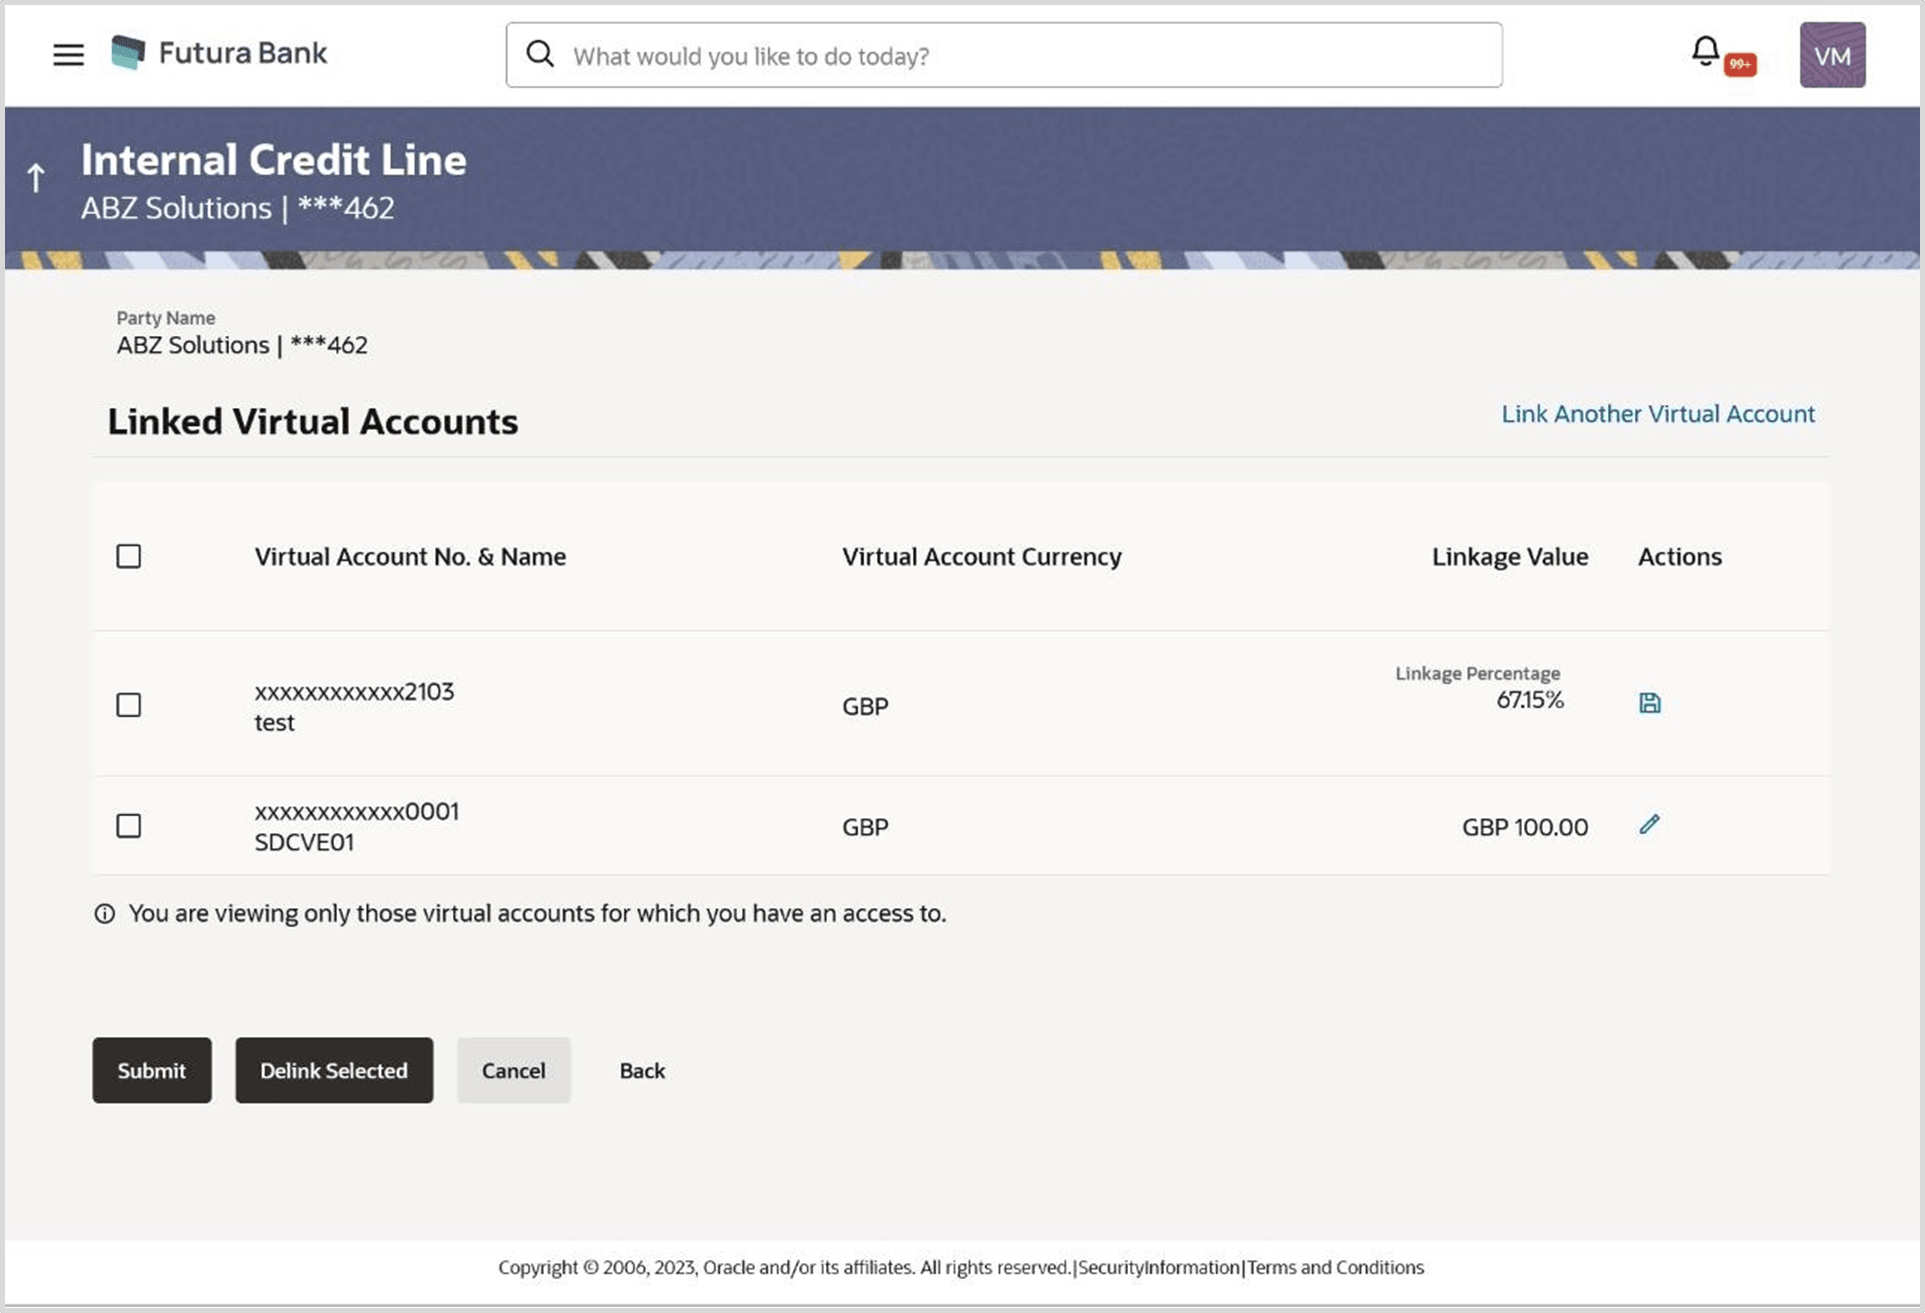Click the Submit button
Viewport: 1925px width, 1313px height.
[151, 1070]
